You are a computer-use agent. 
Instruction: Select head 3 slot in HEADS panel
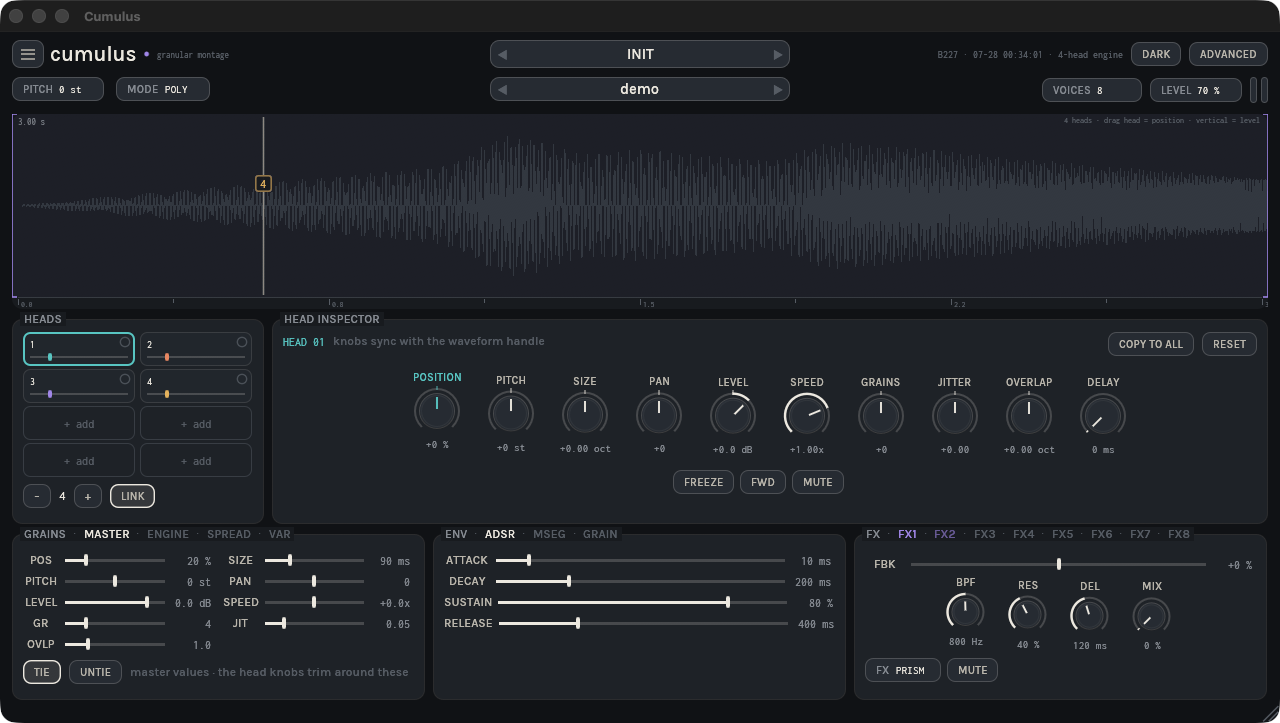(x=79, y=387)
